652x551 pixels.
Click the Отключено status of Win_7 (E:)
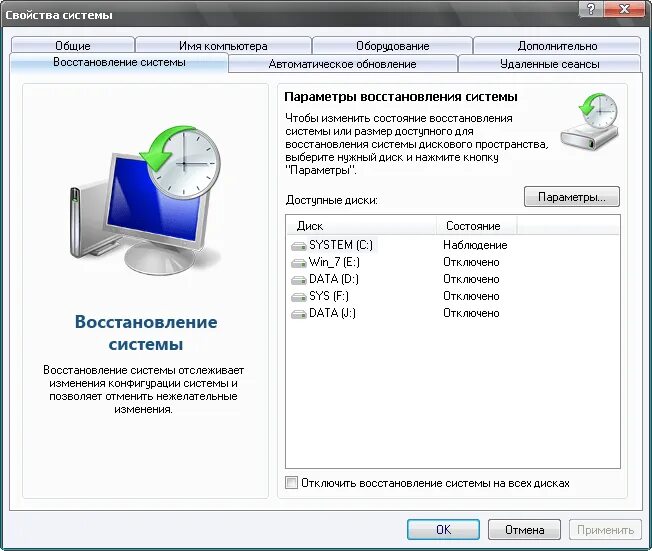[x=471, y=262]
